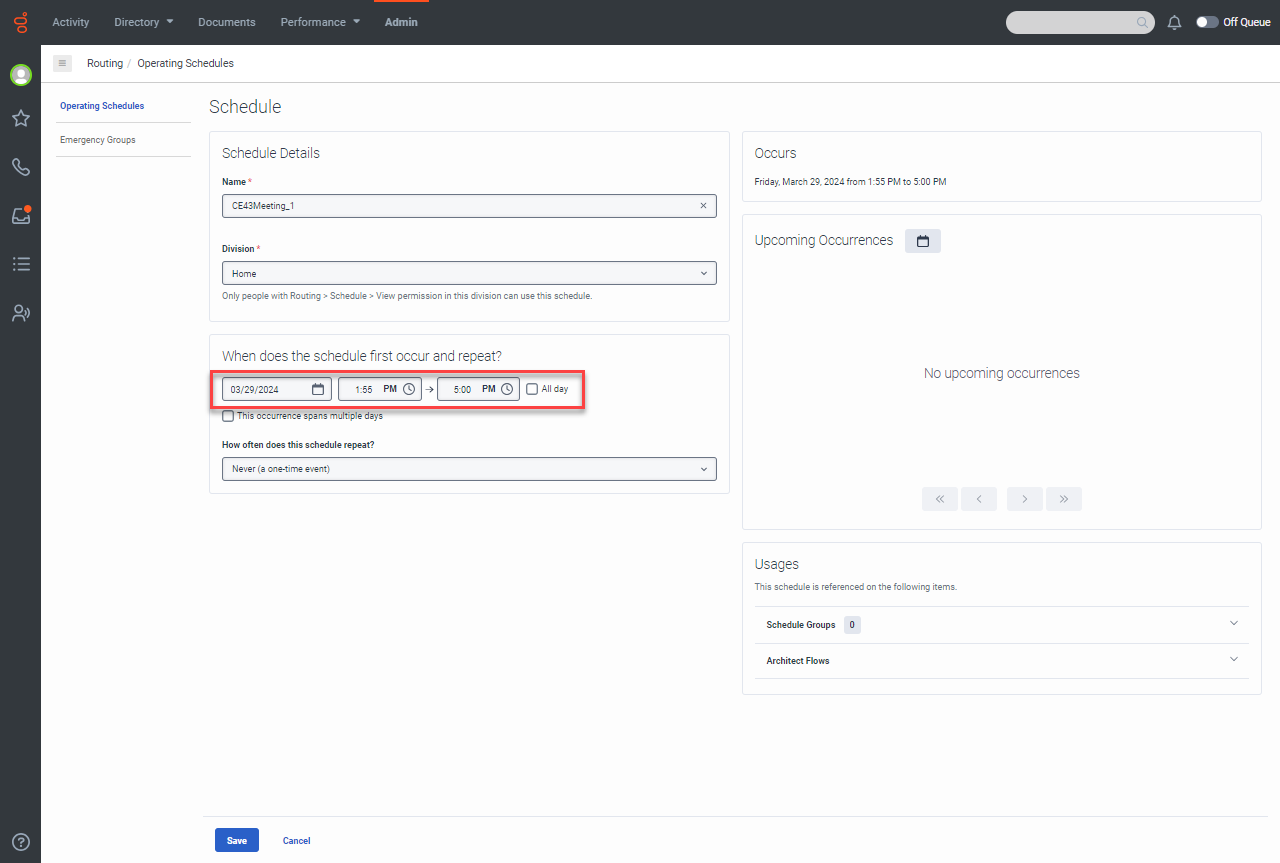
Task: Click the notifications bell icon
Action: [x=1175, y=22]
